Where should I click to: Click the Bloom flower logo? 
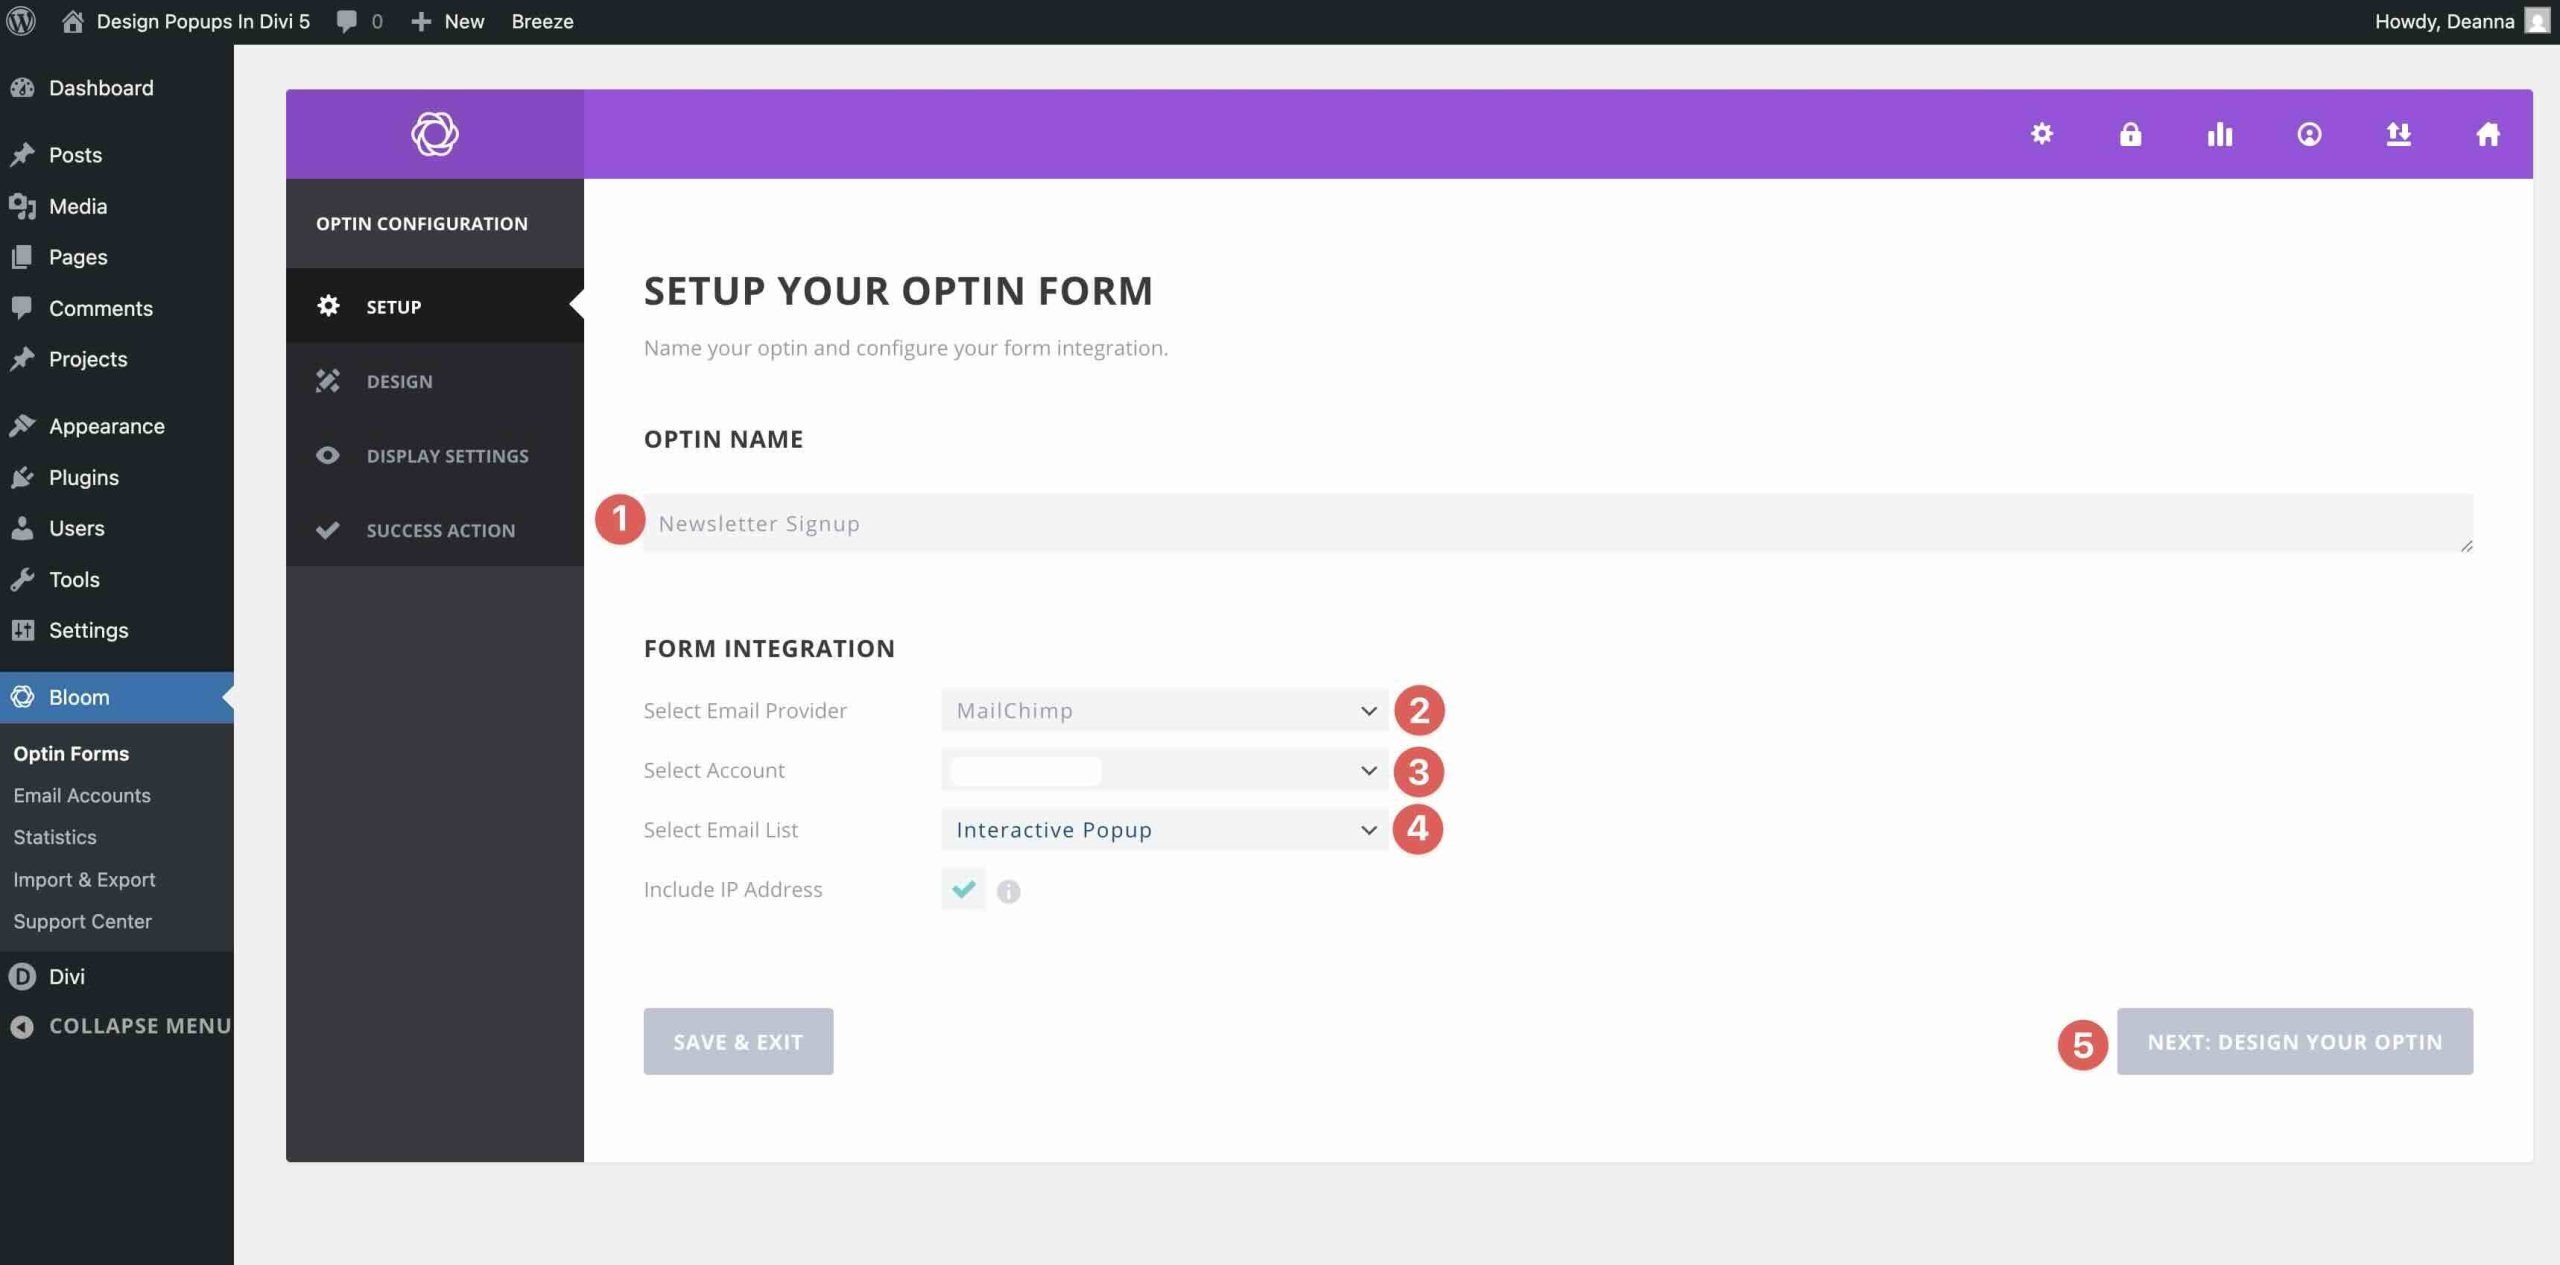(434, 133)
